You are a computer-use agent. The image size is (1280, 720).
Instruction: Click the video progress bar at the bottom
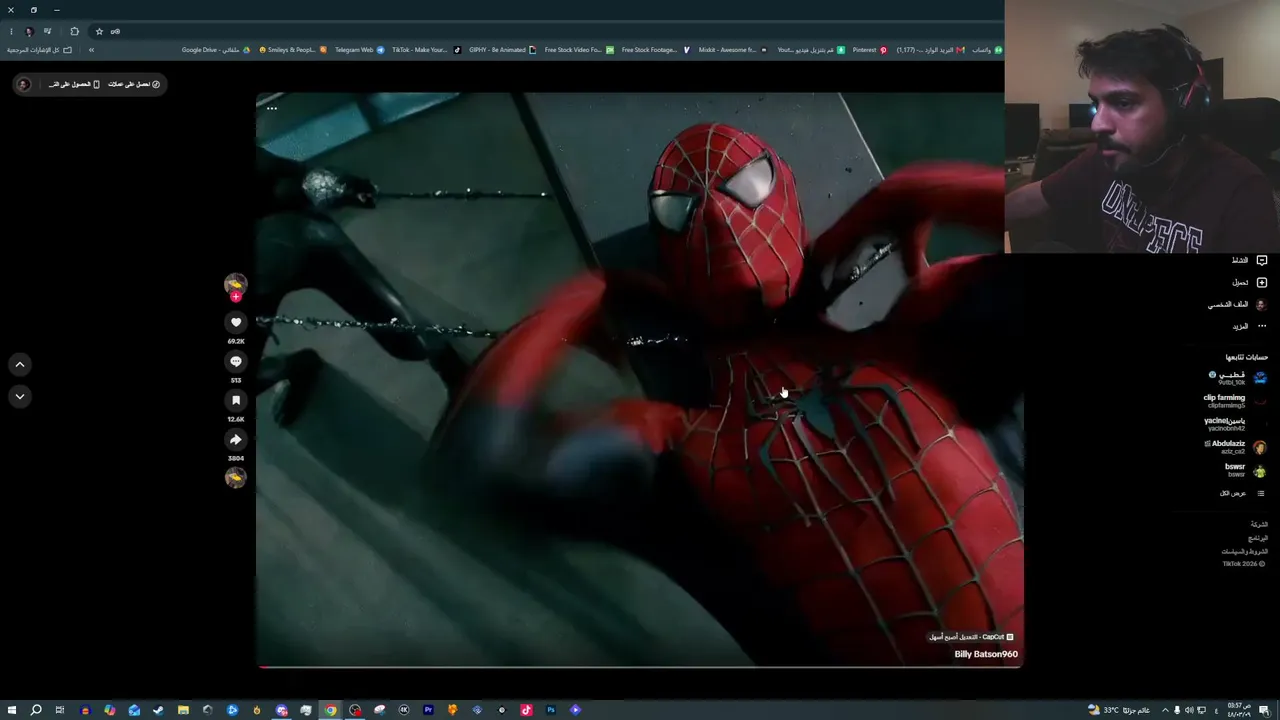point(640,666)
